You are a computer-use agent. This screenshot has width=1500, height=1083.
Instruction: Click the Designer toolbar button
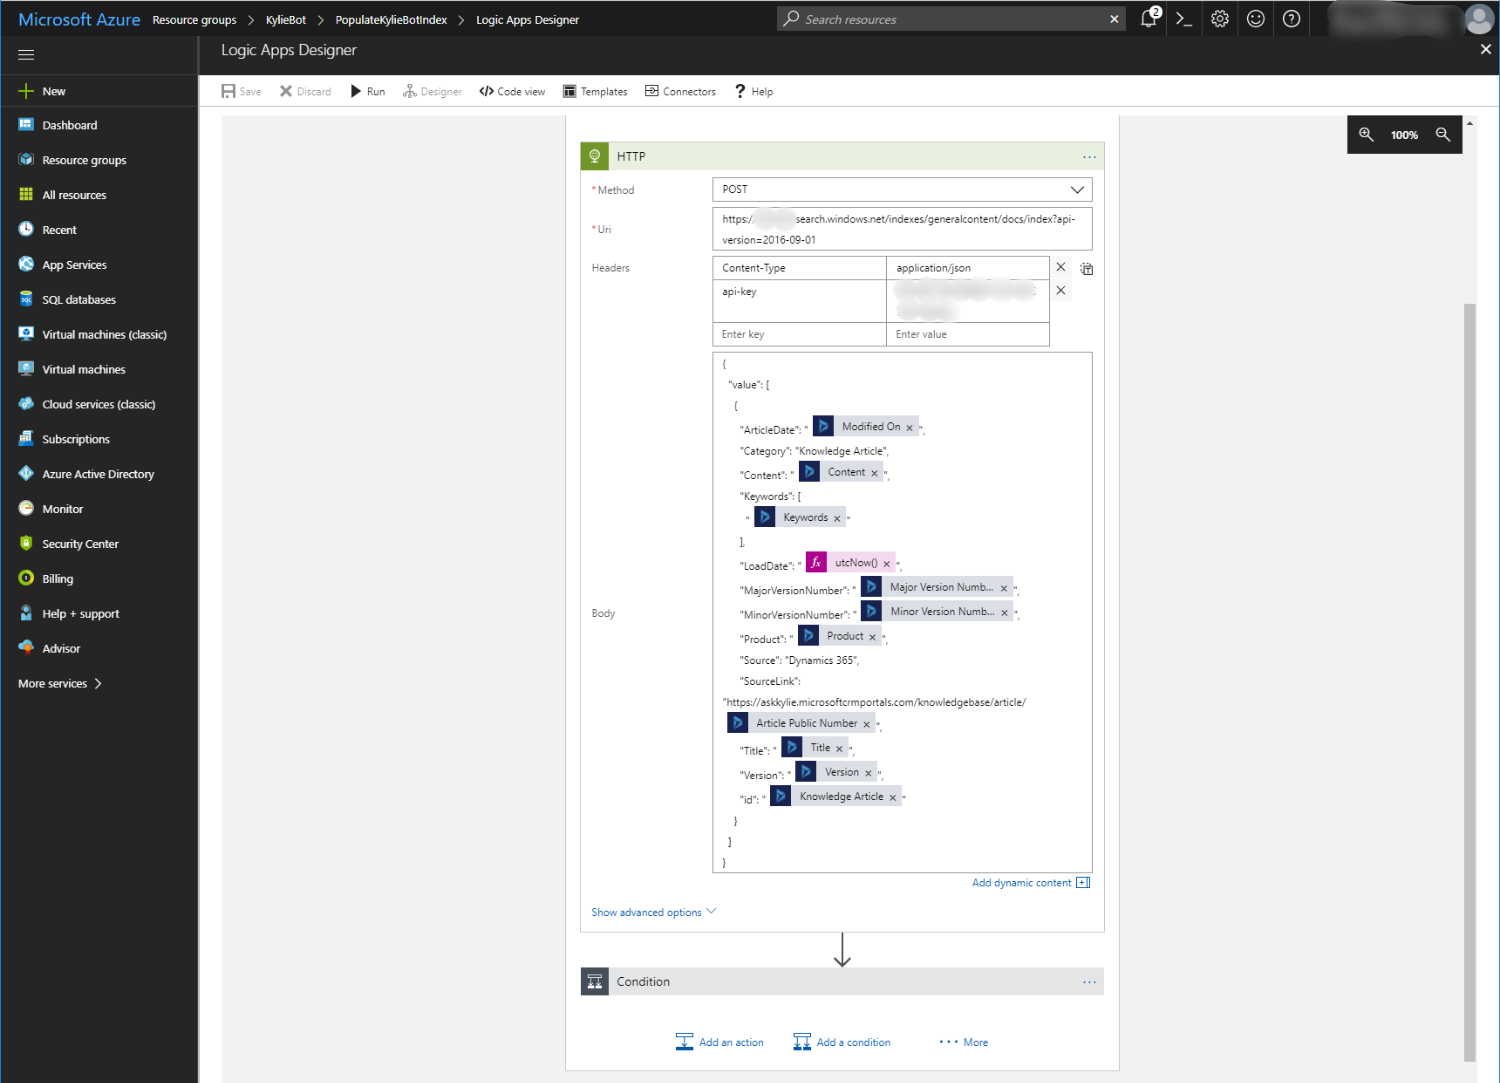click(x=432, y=91)
